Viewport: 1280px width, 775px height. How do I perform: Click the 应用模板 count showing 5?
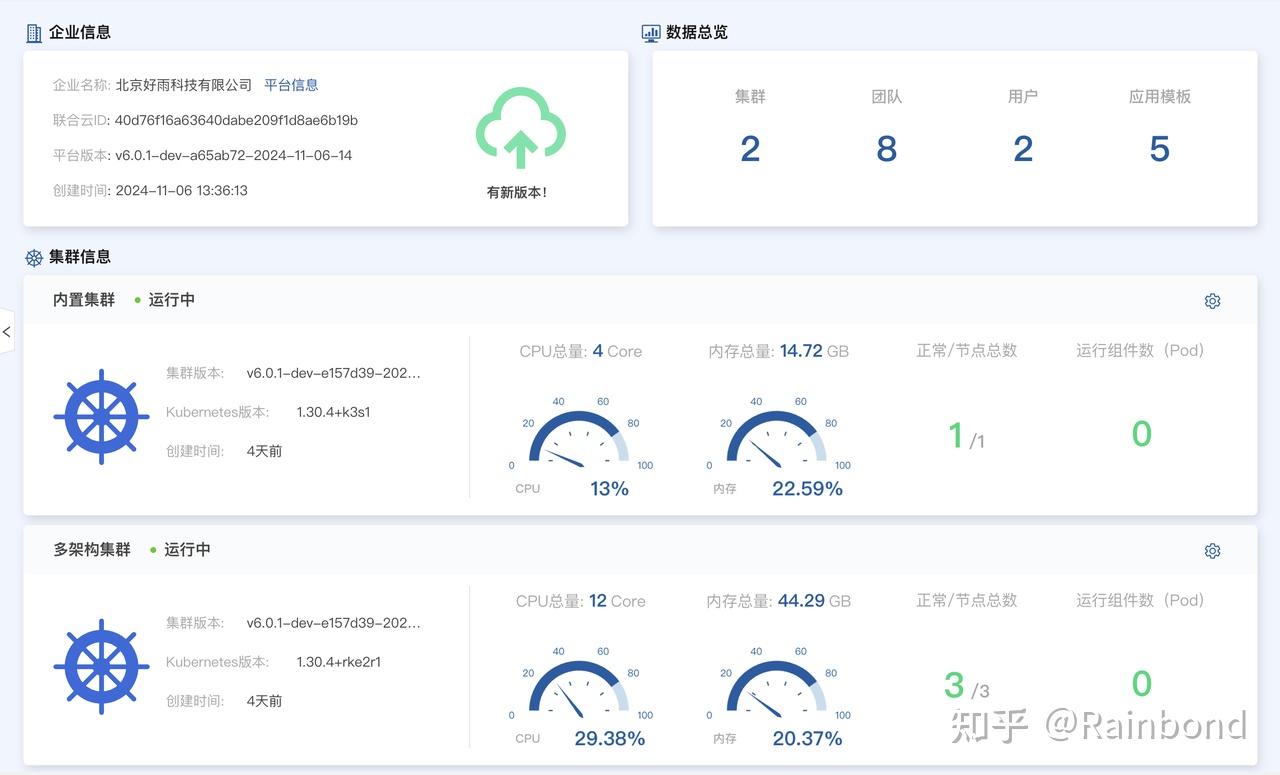coord(1159,149)
